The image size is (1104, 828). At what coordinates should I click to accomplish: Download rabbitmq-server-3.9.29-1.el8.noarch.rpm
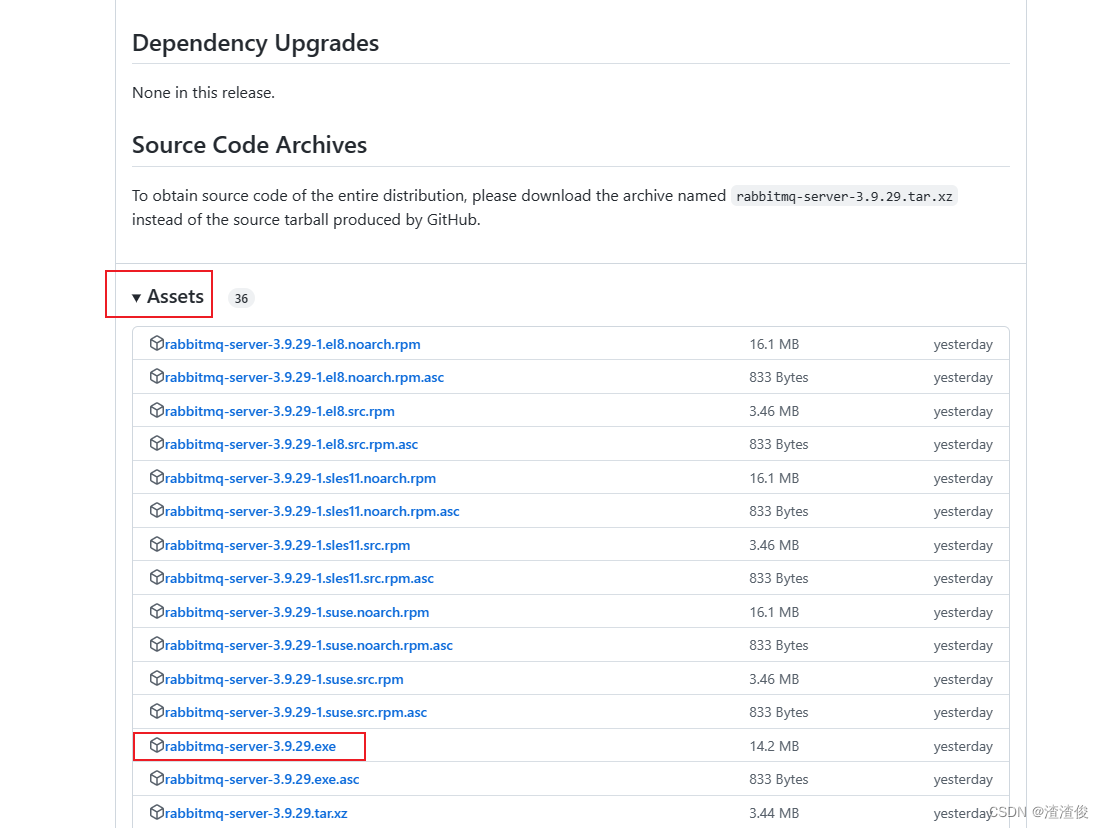tap(292, 344)
